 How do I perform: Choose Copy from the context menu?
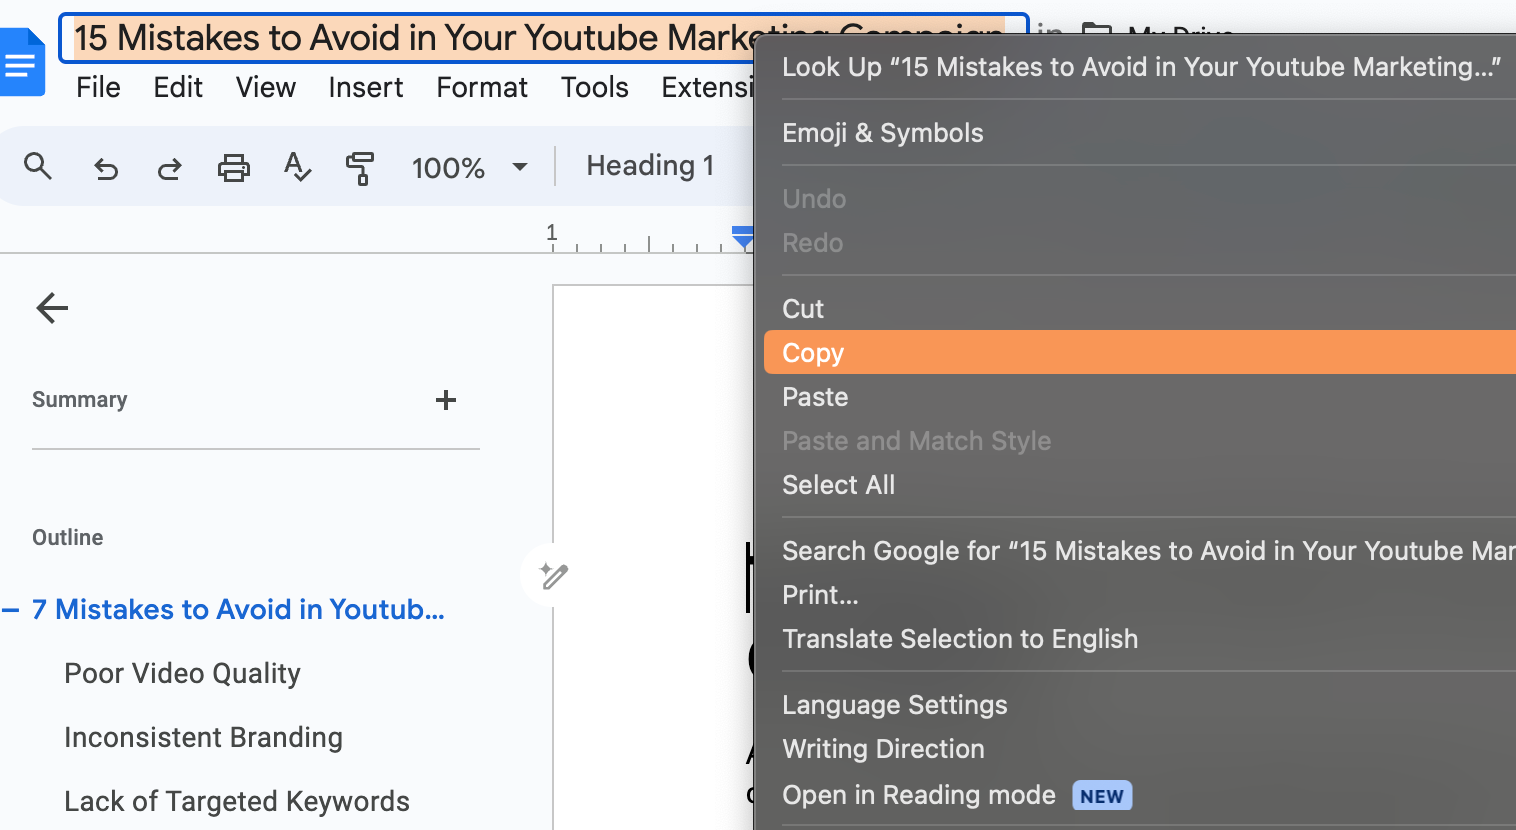click(x=813, y=353)
